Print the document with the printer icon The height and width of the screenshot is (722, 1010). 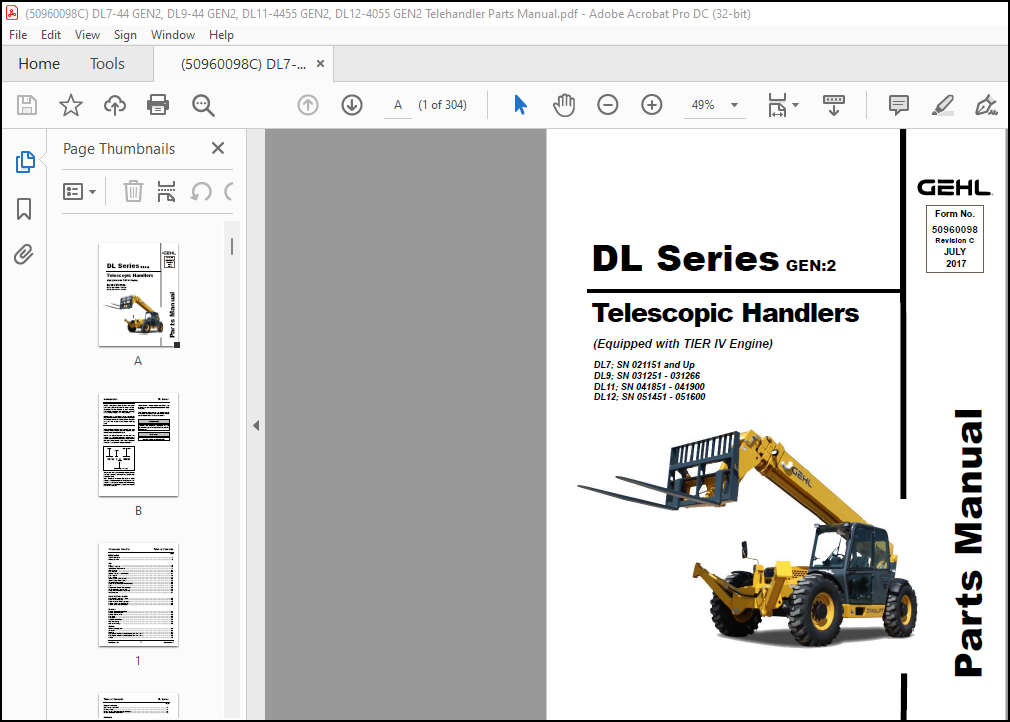pos(158,105)
